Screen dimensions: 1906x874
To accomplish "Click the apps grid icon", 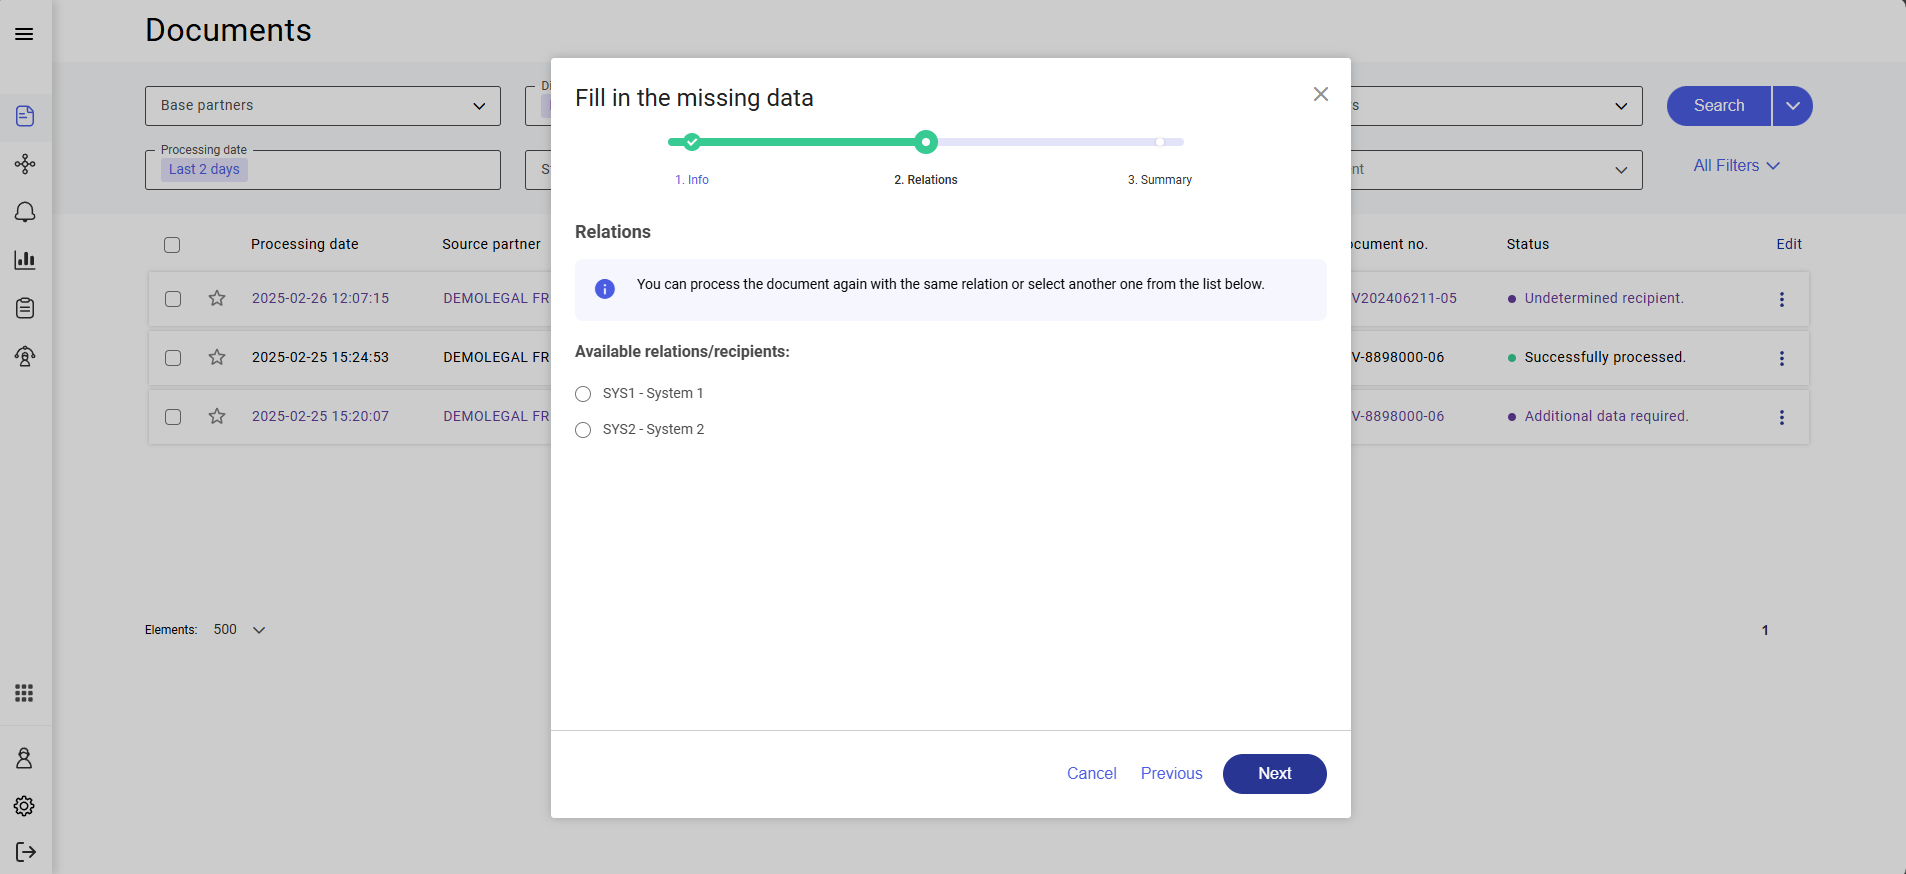I will coord(25,693).
